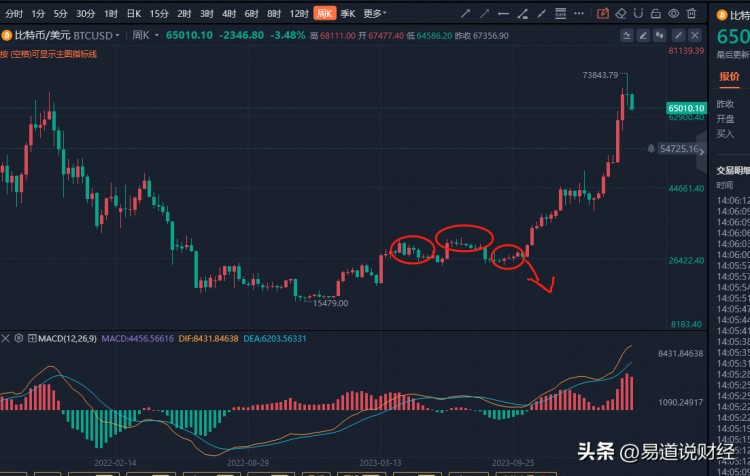Select the horizontal line drawing tool

point(503,14)
